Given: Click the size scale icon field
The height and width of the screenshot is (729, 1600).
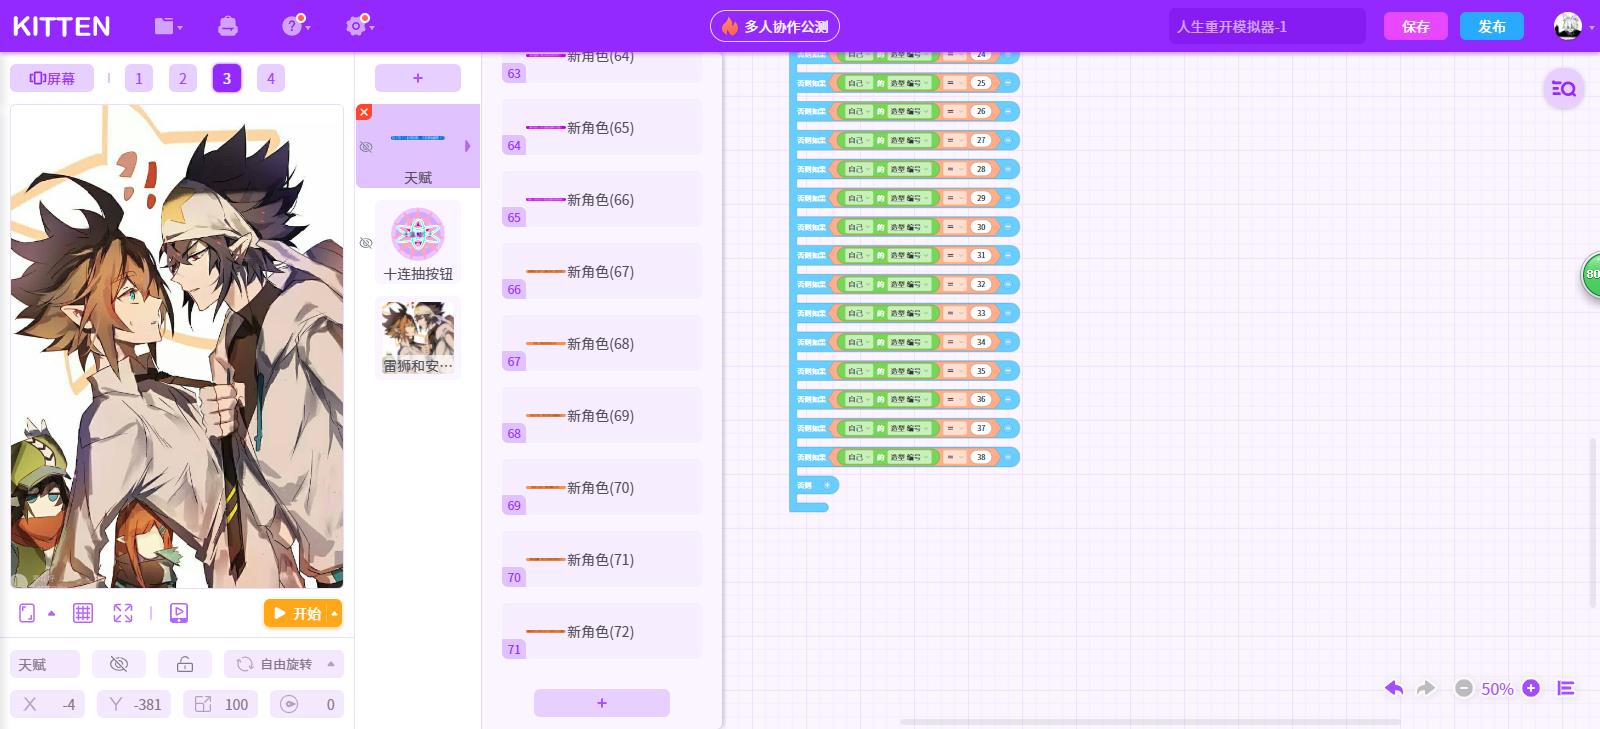Looking at the screenshot, I should coord(221,704).
